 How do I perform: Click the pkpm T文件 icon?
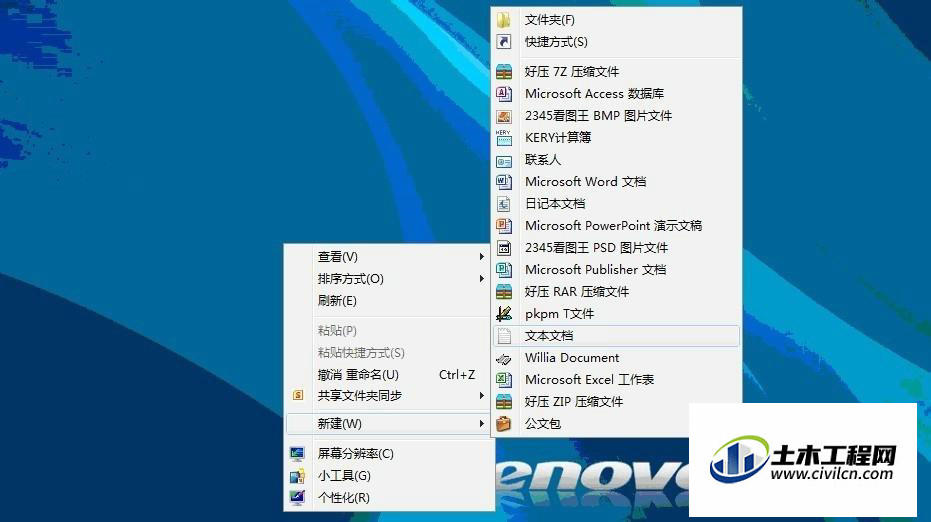click(504, 314)
